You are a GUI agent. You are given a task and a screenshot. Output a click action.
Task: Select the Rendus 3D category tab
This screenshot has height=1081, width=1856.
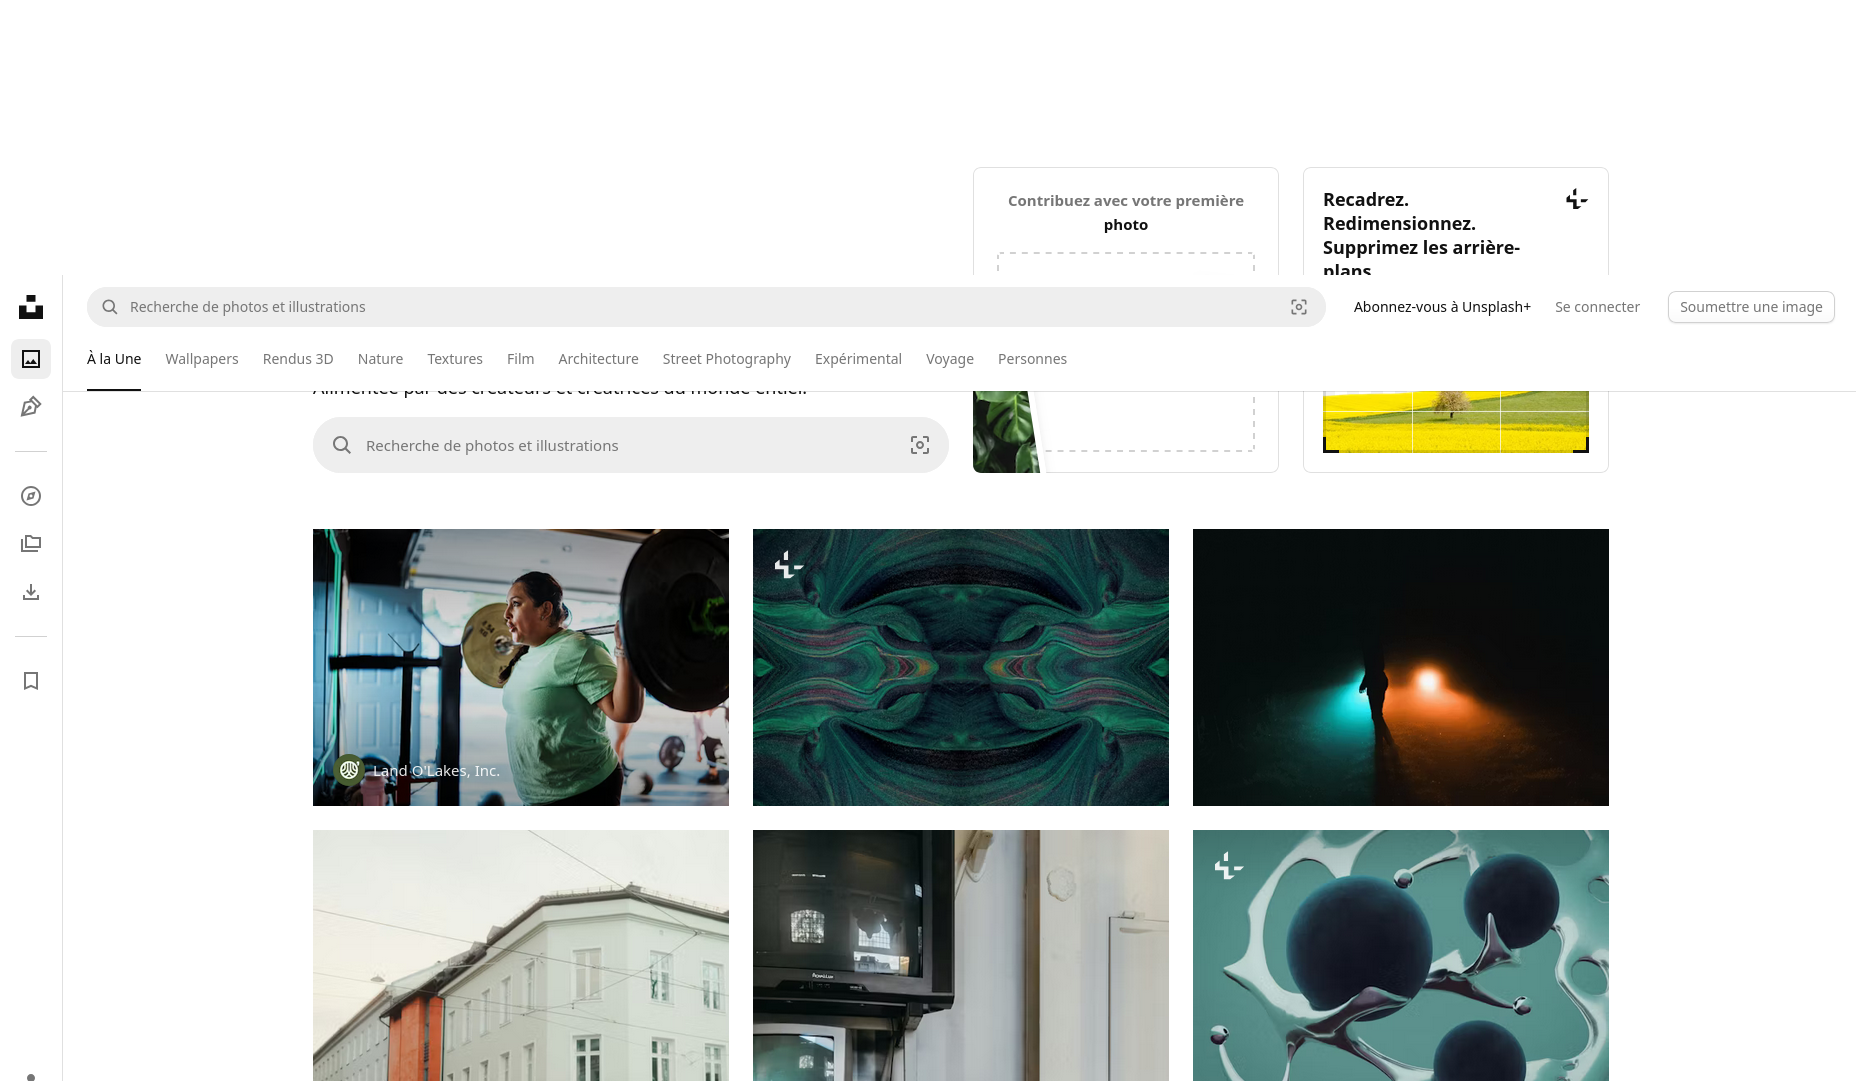[x=298, y=359]
